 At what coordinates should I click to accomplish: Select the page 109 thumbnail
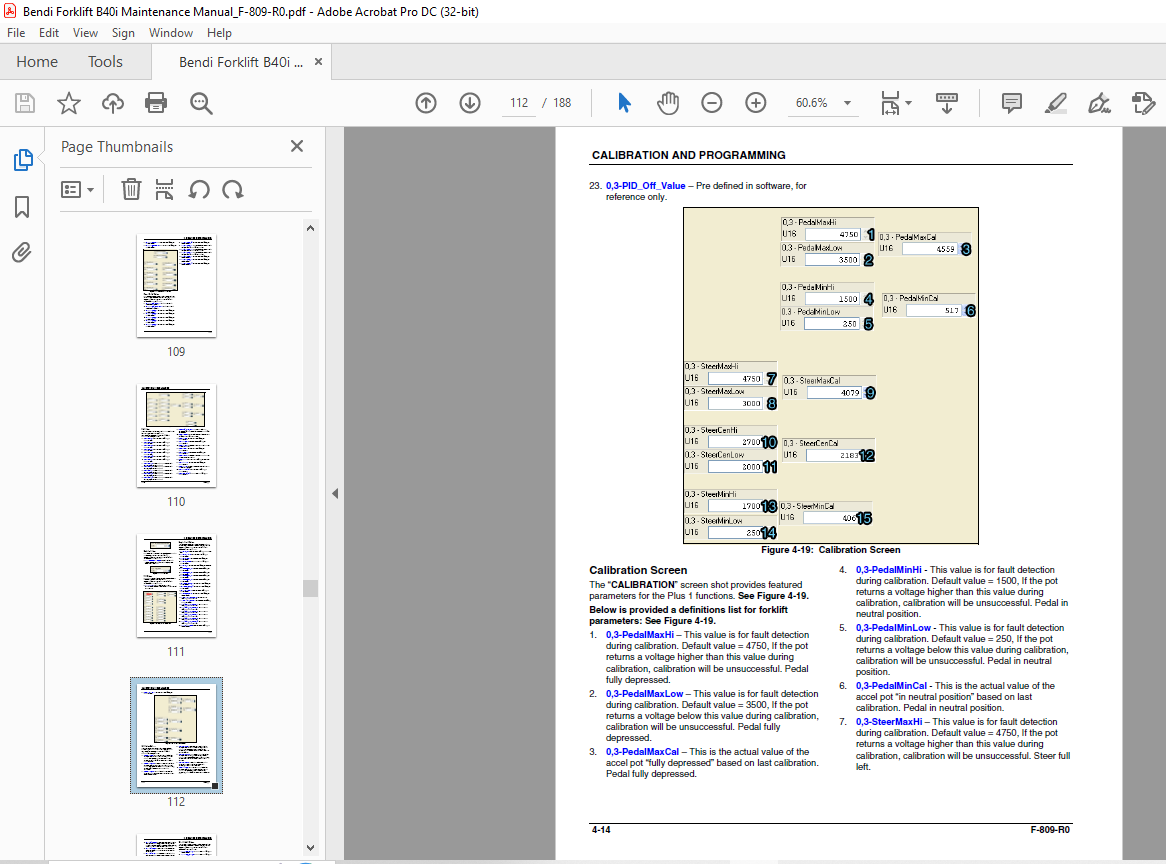point(176,286)
